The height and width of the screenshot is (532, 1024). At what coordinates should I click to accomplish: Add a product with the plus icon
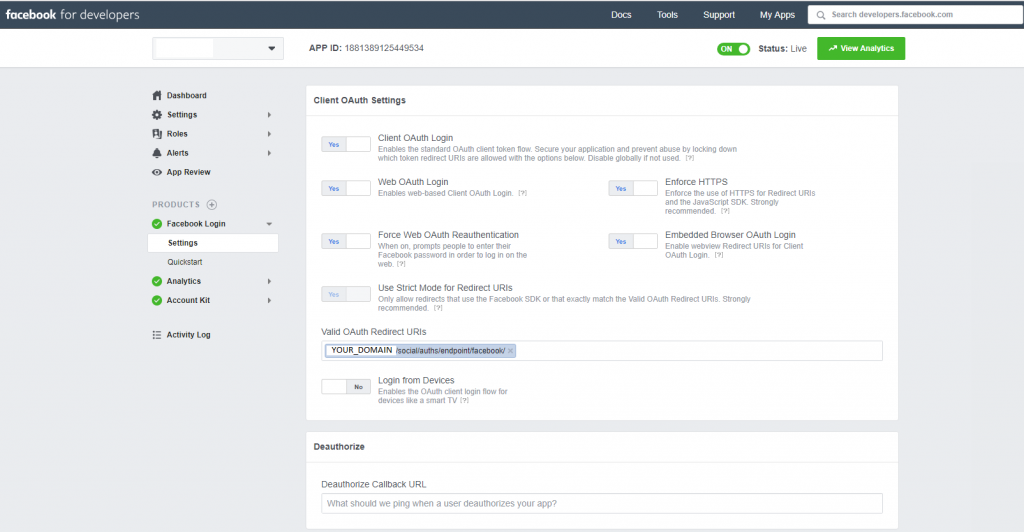[212, 204]
